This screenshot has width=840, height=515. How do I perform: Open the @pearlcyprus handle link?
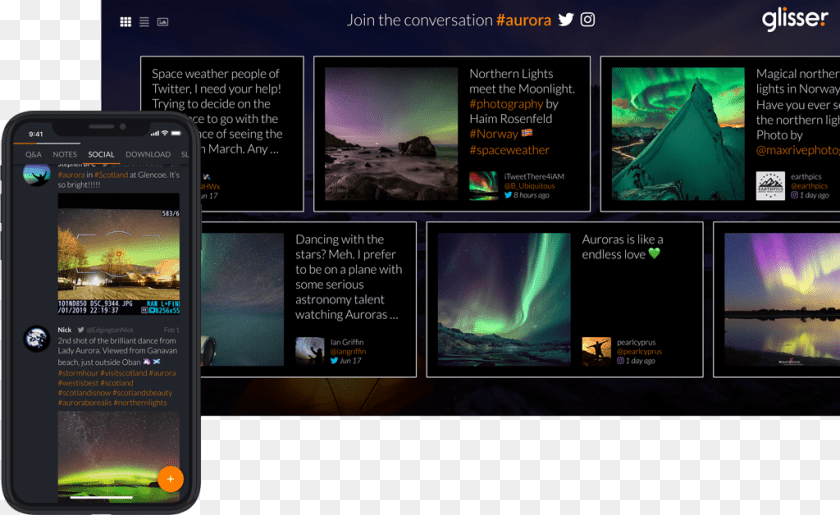[x=639, y=352]
